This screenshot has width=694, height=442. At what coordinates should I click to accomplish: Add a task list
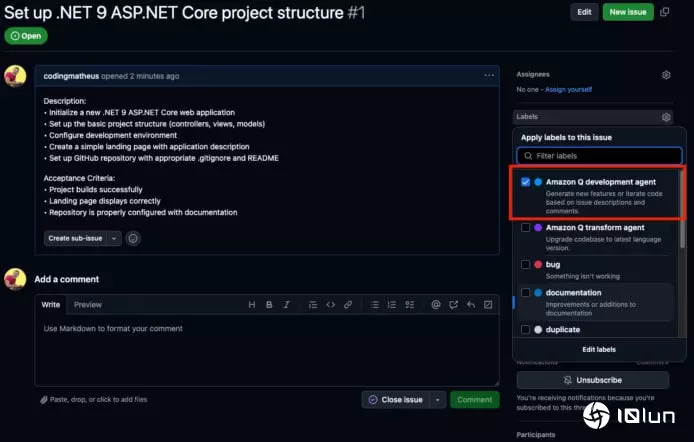[409, 304]
